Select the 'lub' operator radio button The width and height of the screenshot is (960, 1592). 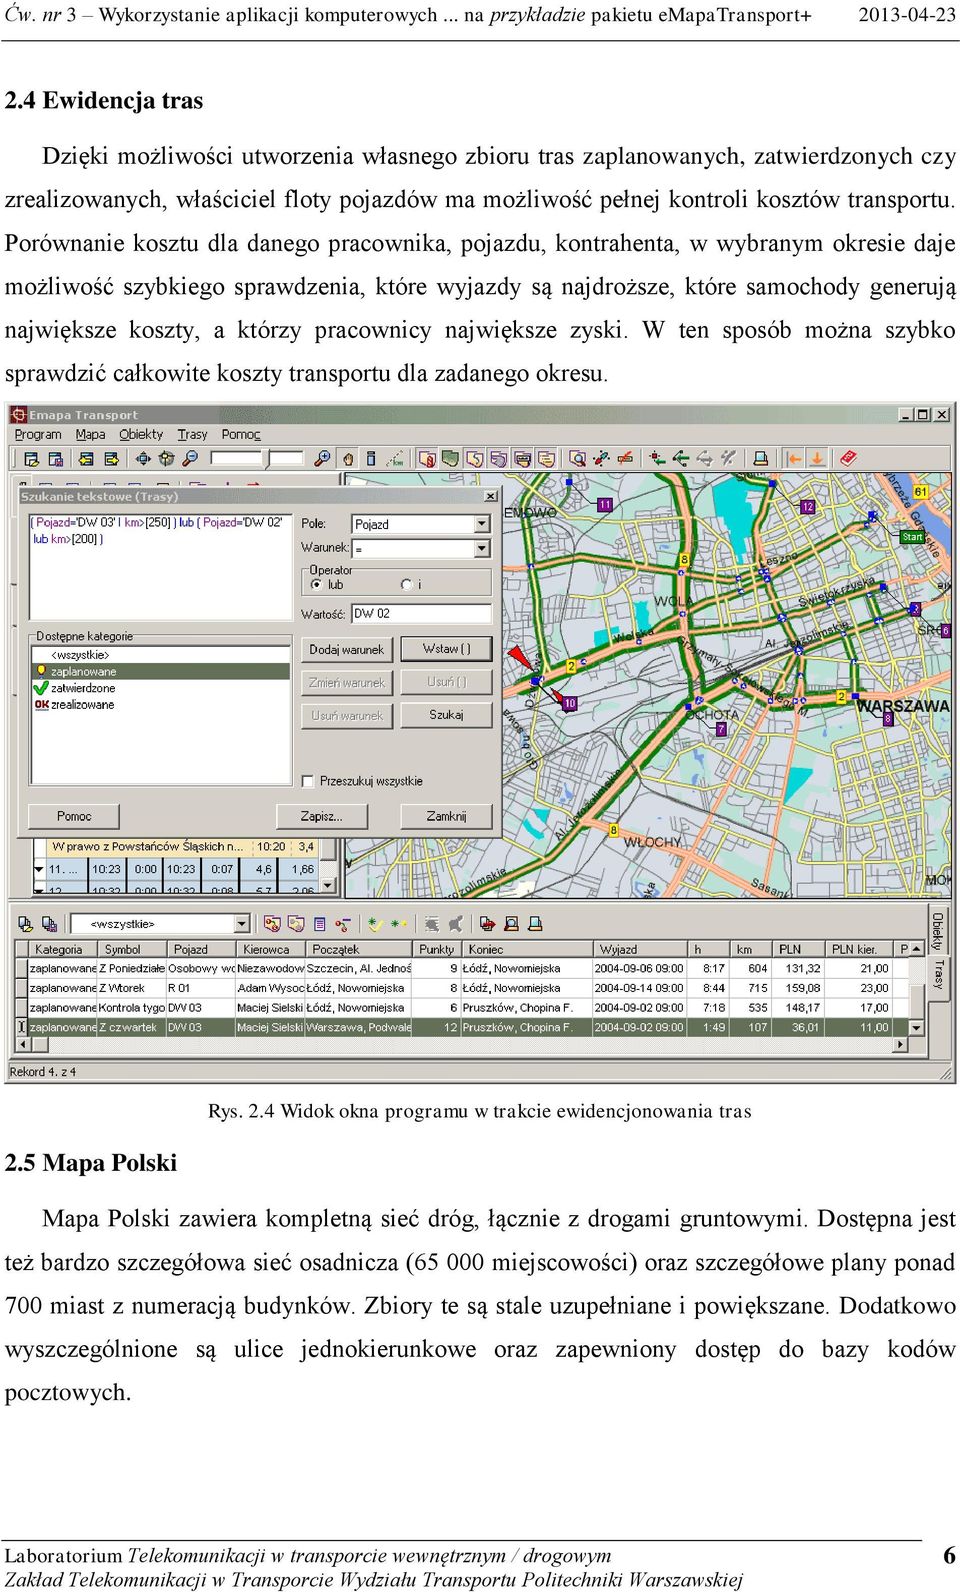coord(316,584)
